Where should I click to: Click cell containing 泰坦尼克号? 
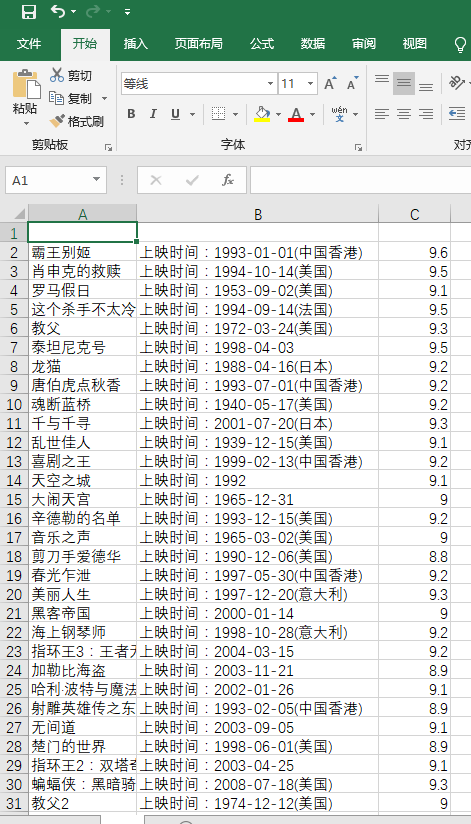click(x=83, y=347)
